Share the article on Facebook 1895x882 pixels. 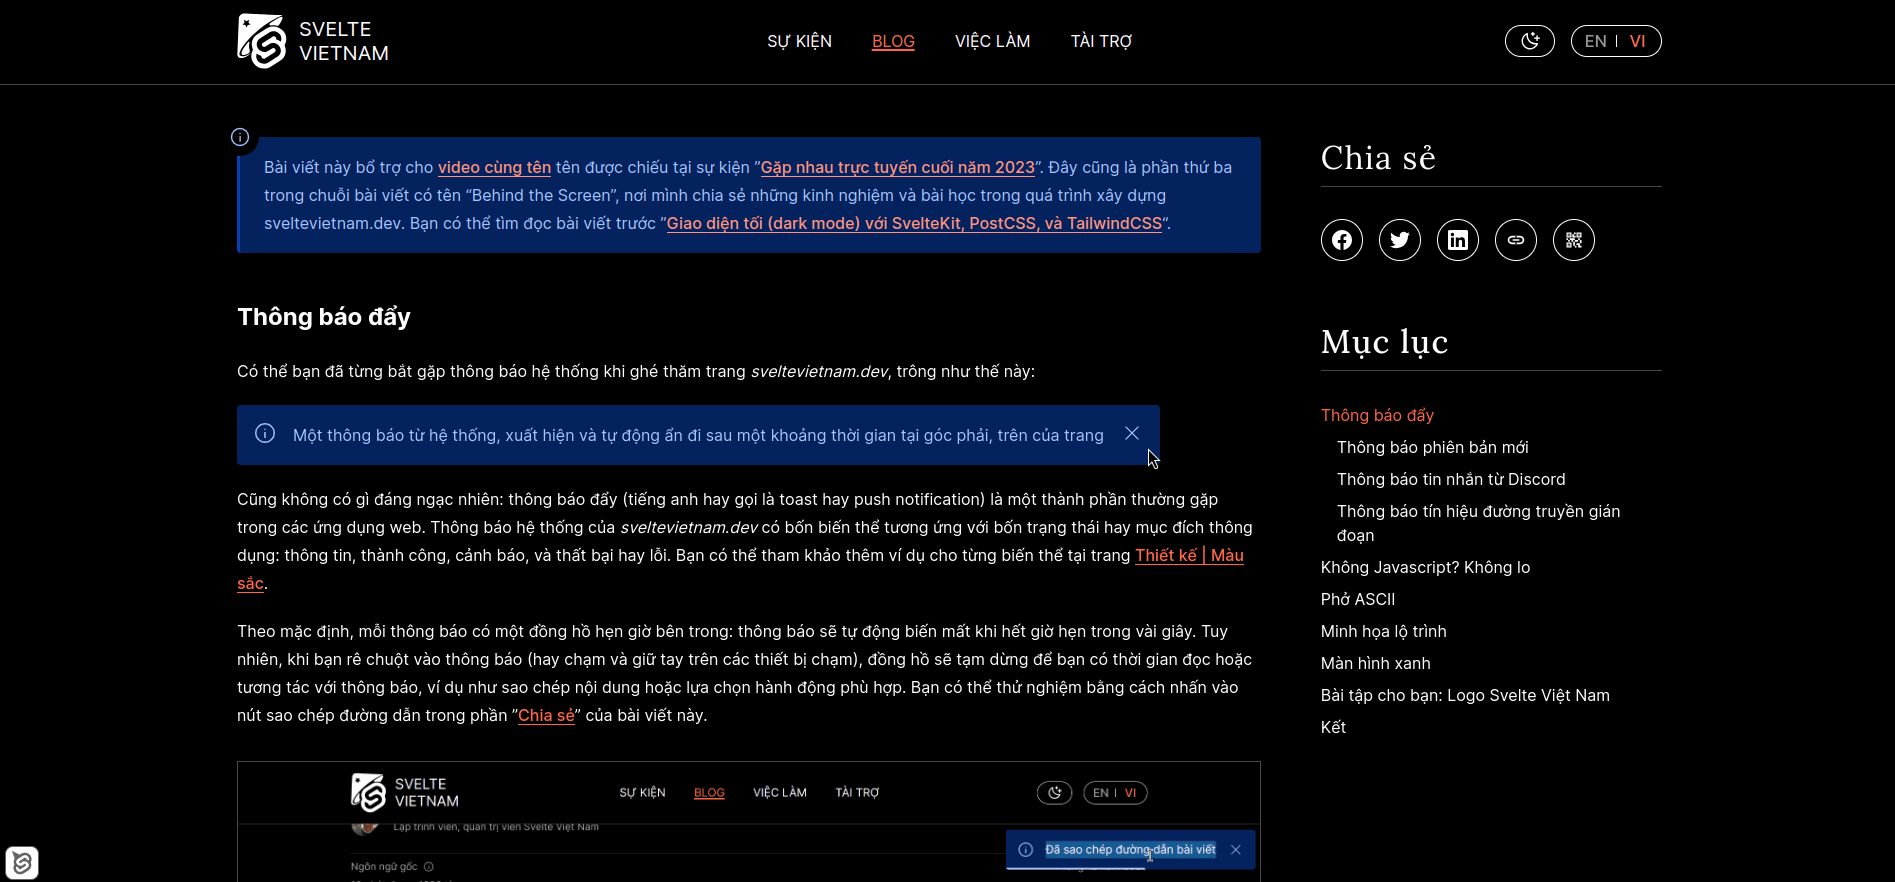click(1342, 240)
